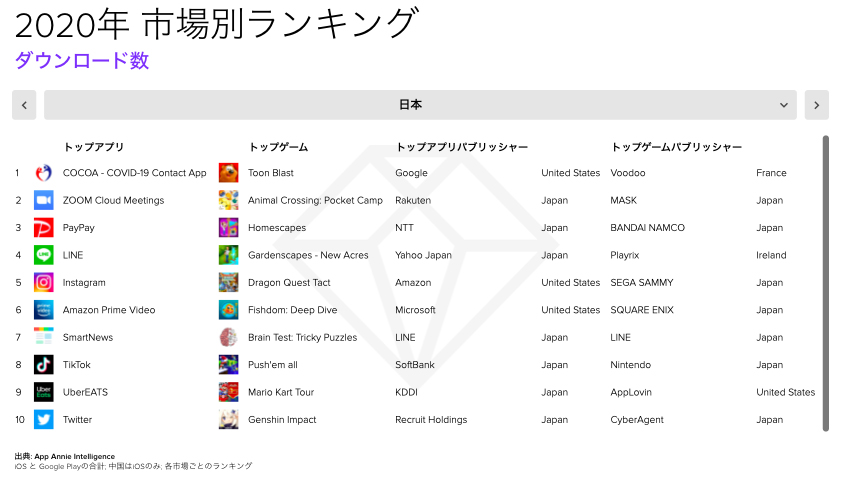Image resolution: width=859 pixels, height=478 pixels.
Task: Click the Toon Blast game icon
Action: click(x=228, y=173)
